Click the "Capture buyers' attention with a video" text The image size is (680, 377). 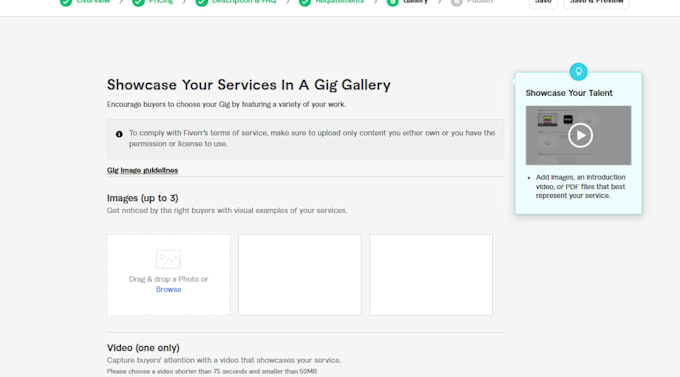(x=224, y=360)
